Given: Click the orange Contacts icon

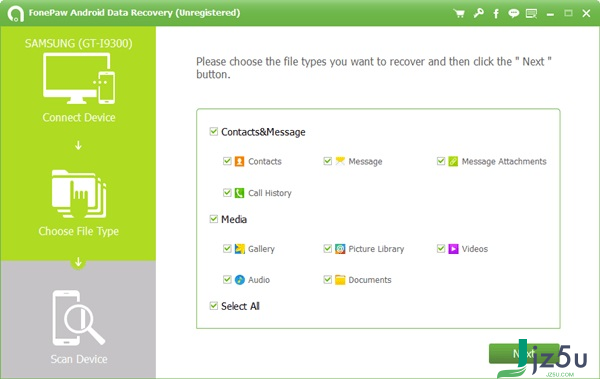Looking at the screenshot, I should click(239, 162).
